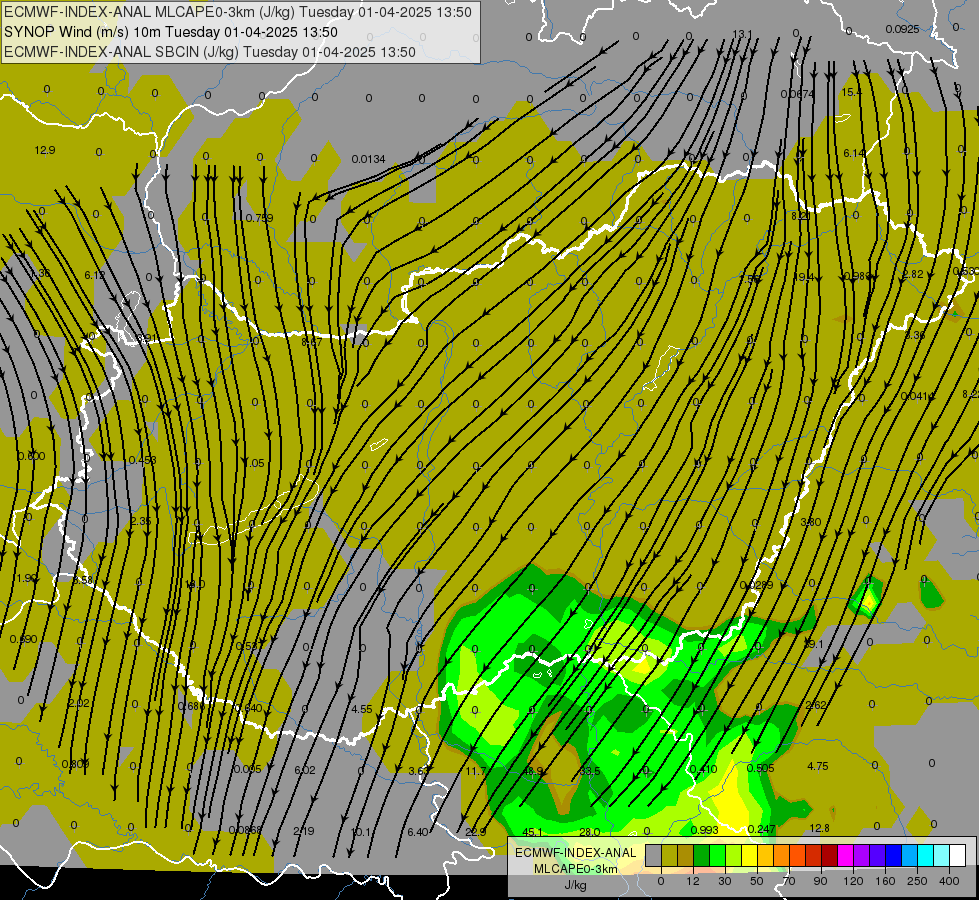
Task: Click the legend tick label '120'
Action: 854,881
